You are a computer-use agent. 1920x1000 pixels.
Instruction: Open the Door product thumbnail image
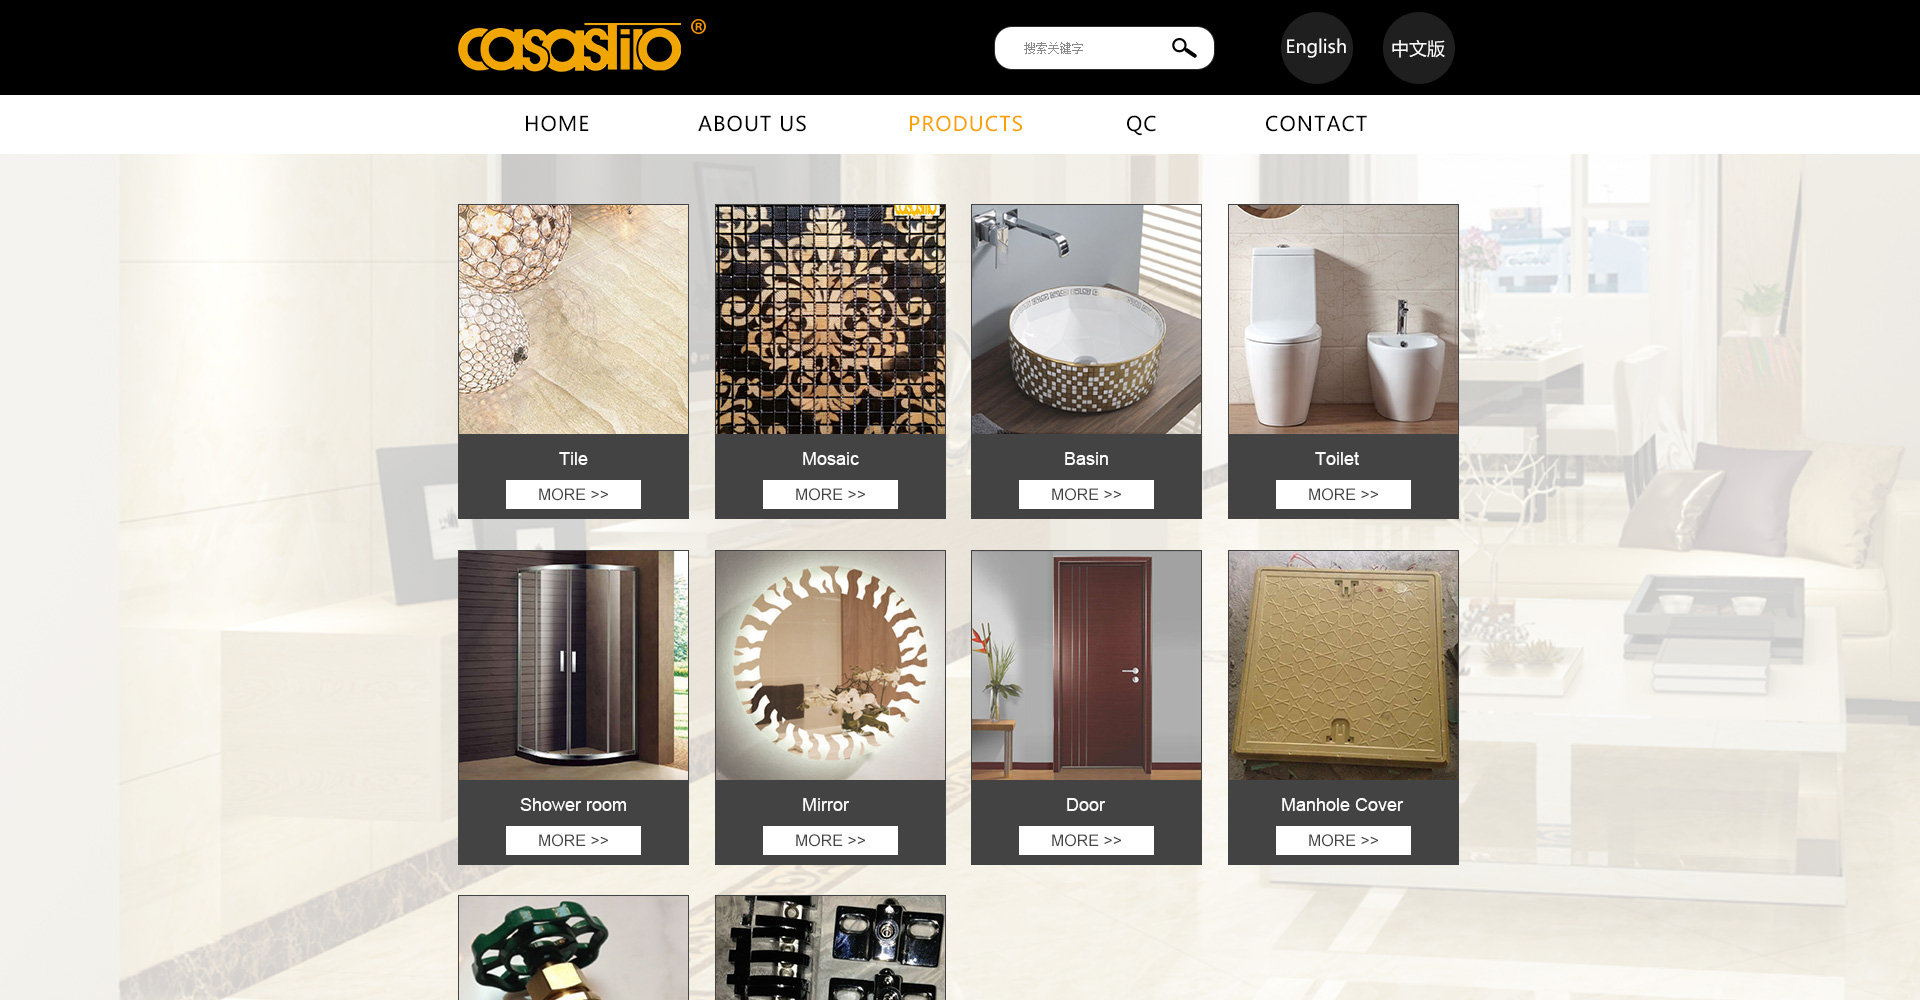pos(1086,665)
